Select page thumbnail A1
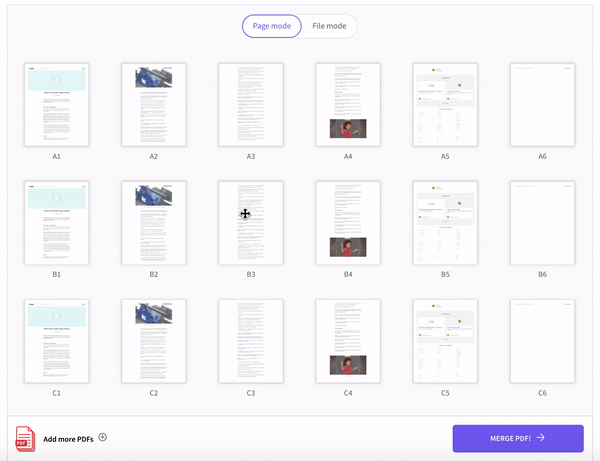Image resolution: width=600 pixels, height=461 pixels. point(57,105)
